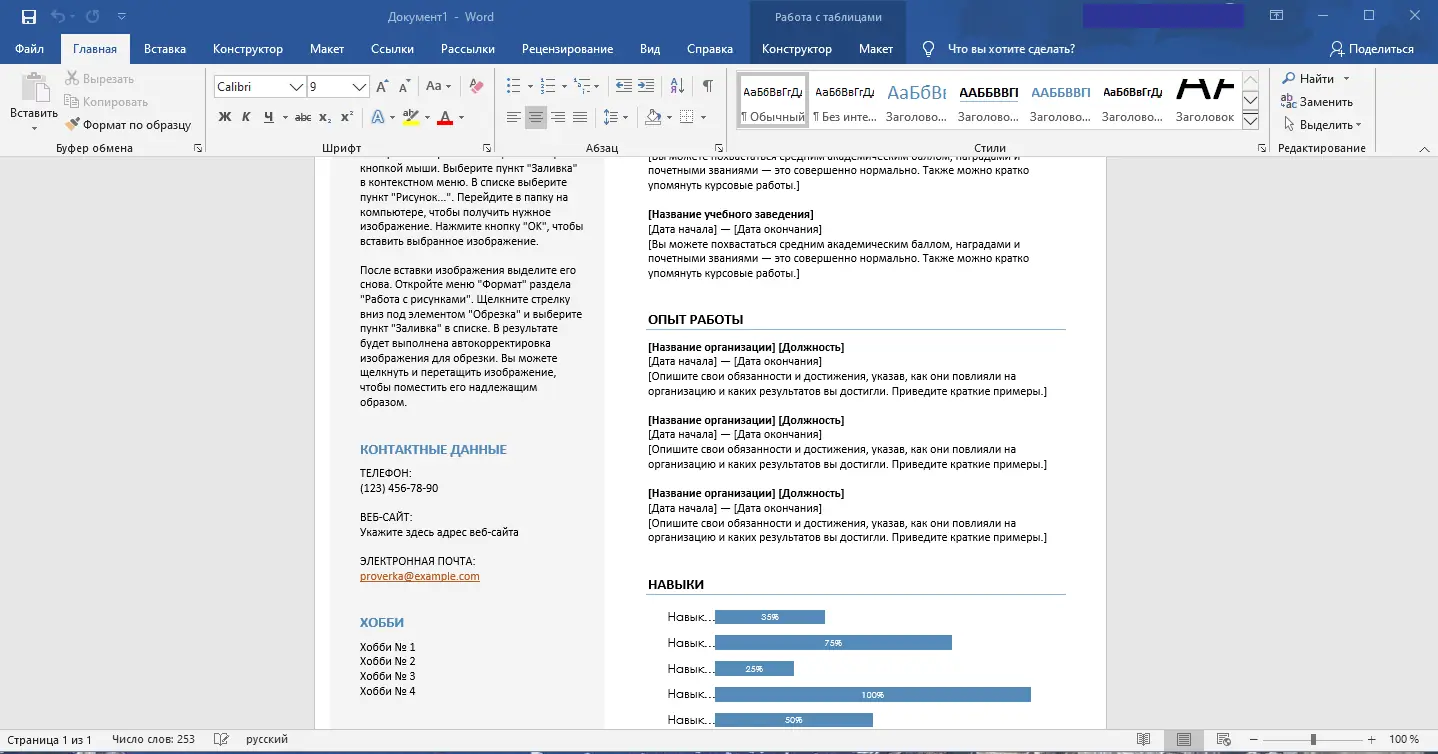Open the Styles (Стили) pane launcher
The image size is (1438, 754).
pyautogui.click(x=1261, y=148)
